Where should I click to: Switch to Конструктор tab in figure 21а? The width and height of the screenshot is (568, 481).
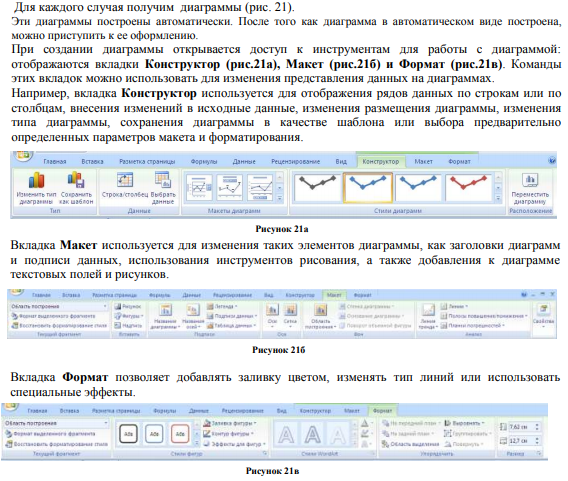pyautogui.click(x=380, y=162)
